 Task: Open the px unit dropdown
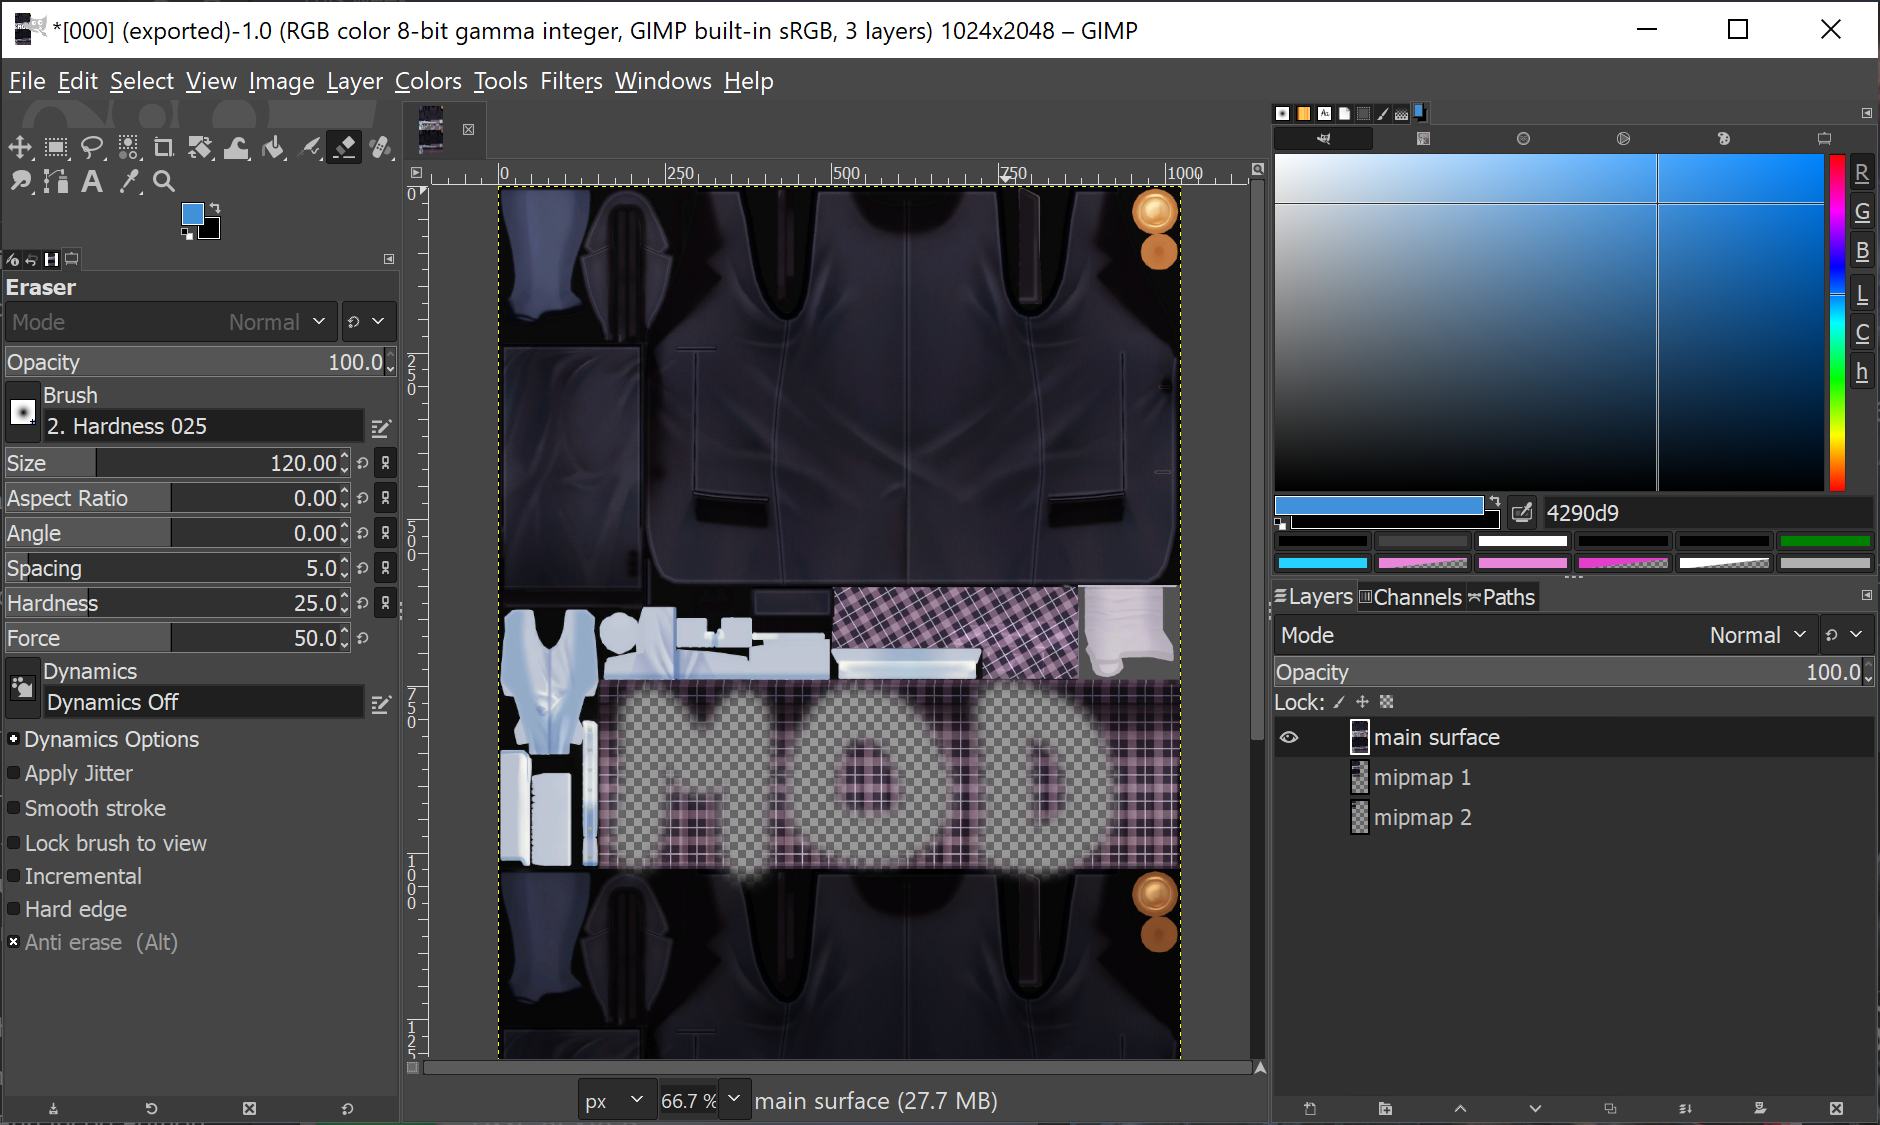[616, 1100]
